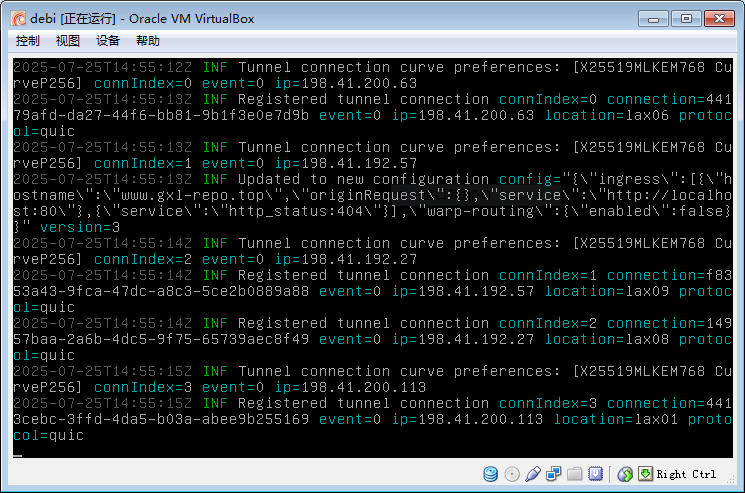Open the shared folders status icon
This screenshot has width=745, height=493.
pos(574,474)
